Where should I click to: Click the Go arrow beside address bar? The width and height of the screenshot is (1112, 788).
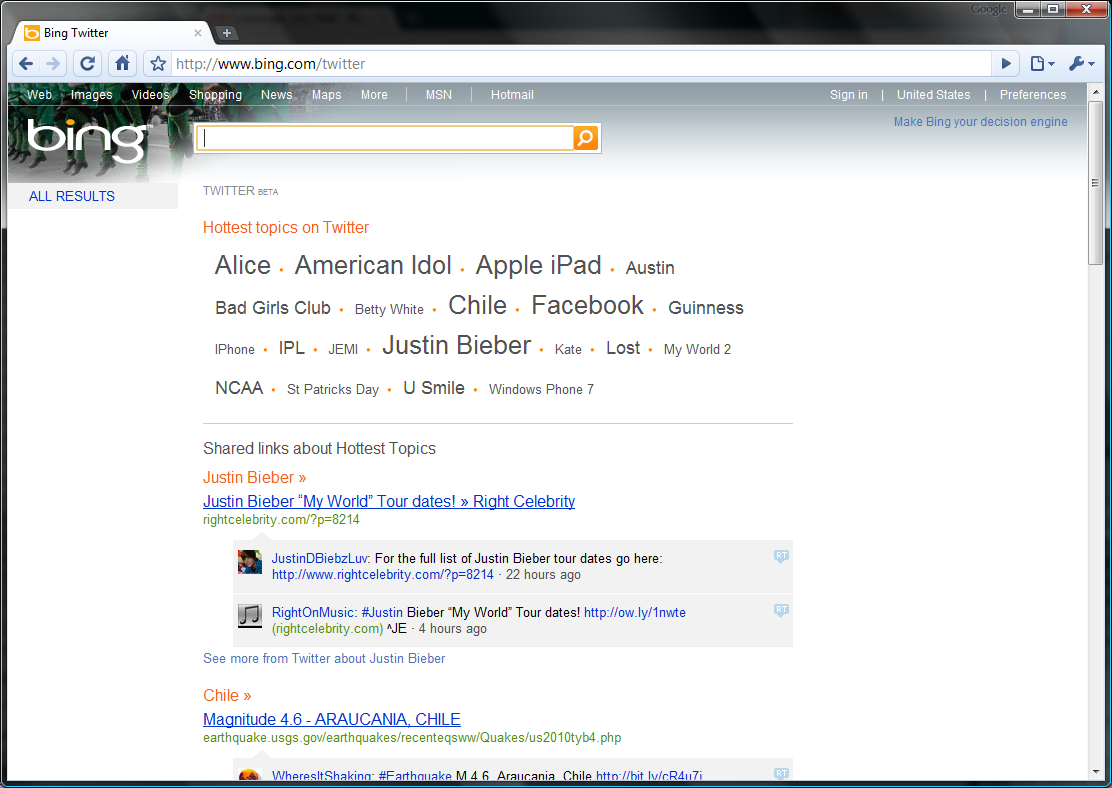coord(1006,64)
